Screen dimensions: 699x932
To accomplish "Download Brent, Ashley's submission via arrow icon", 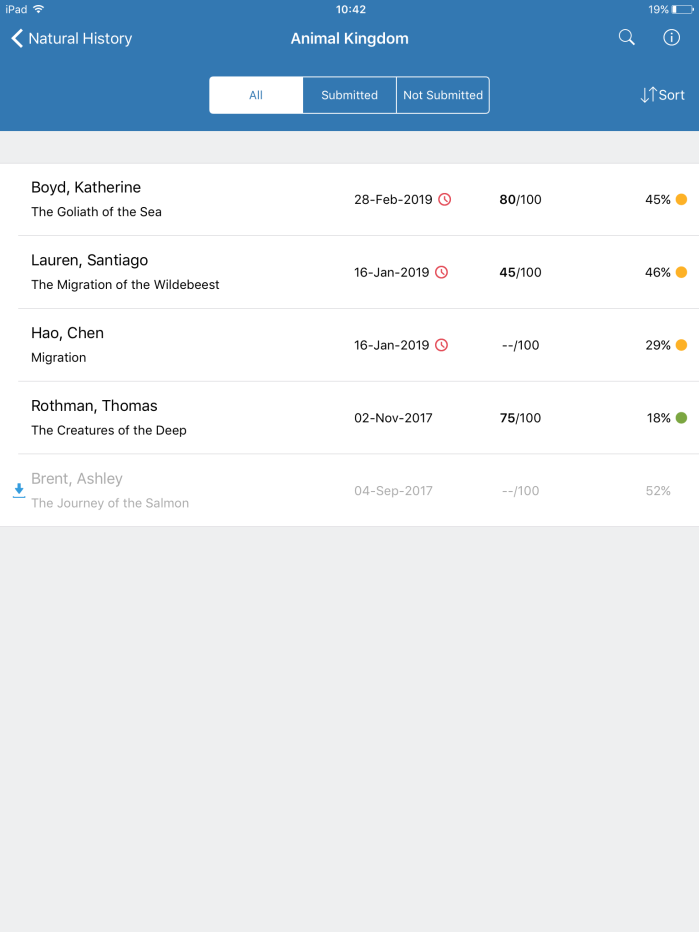I will tap(19, 490).
